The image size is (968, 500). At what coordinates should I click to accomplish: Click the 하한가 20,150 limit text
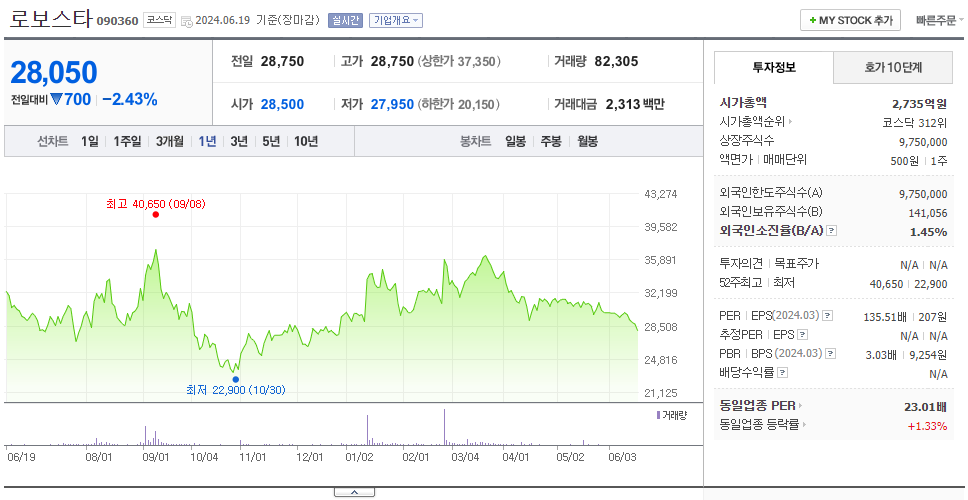(x=459, y=104)
